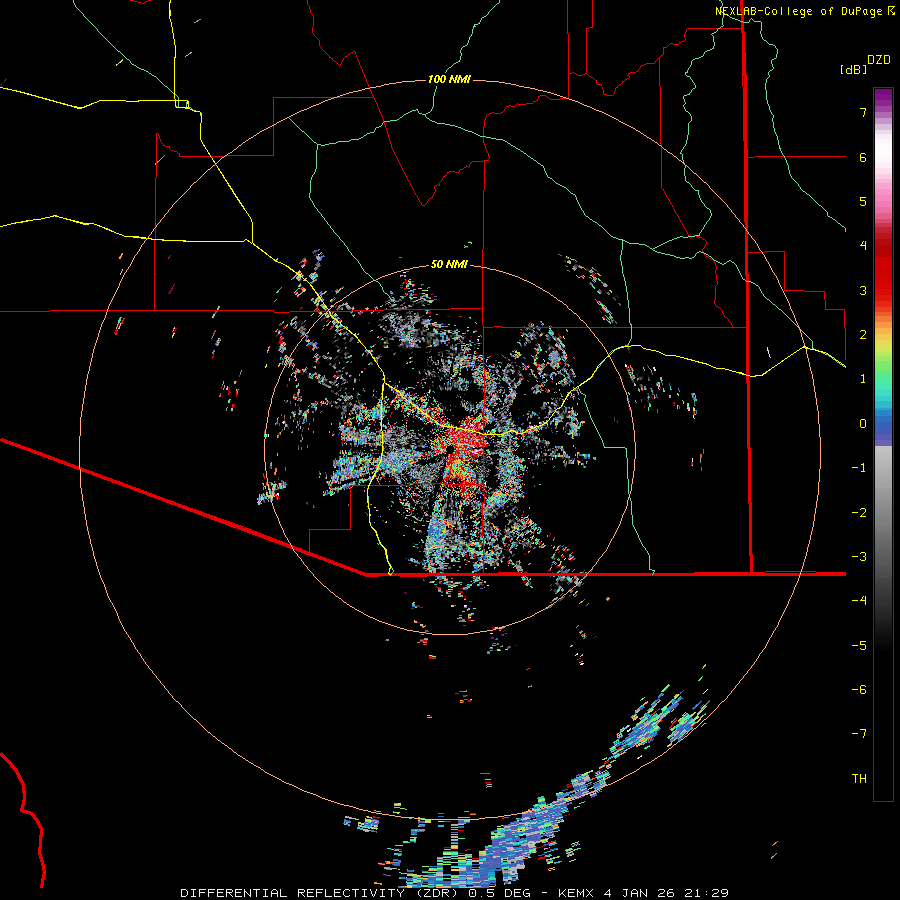Click the -2 value on the color scale
The height and width of the screenshot is (900, 900).
pos(859,513)
